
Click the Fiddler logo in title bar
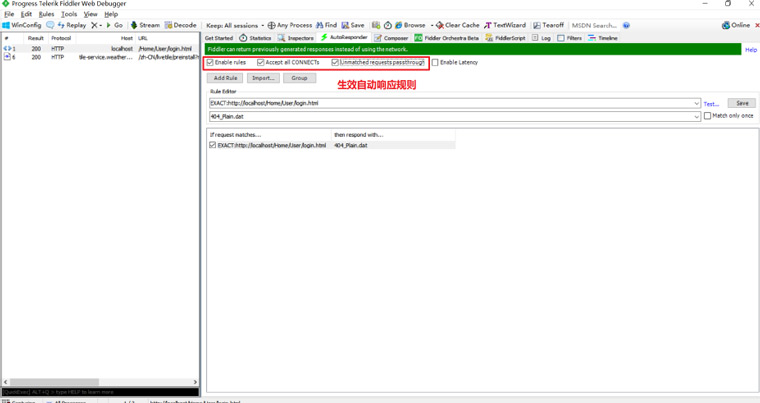[x=5, y=3]
